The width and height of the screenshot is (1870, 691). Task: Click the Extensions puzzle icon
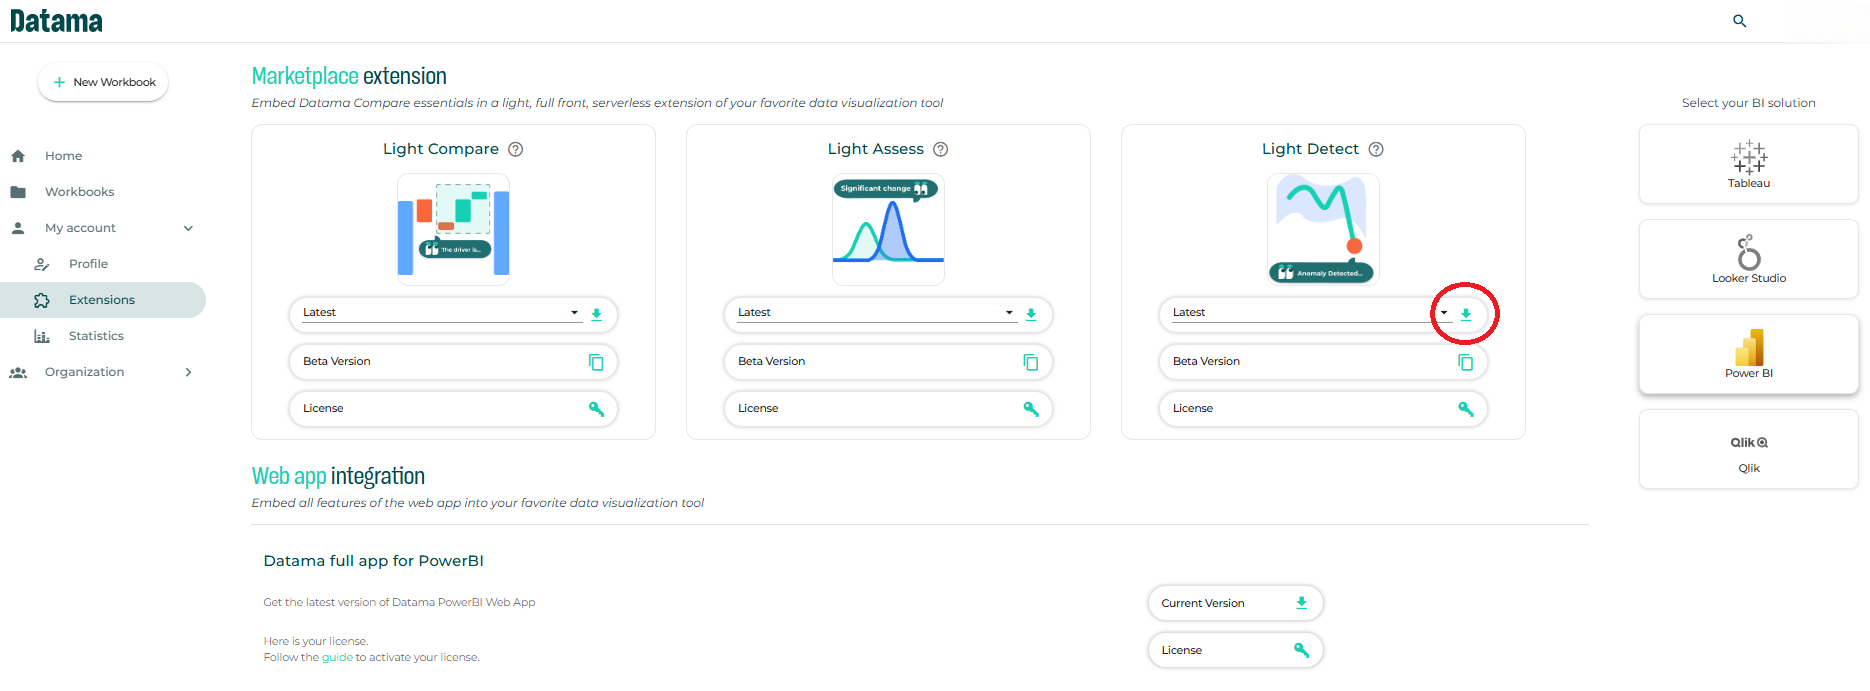pyautogui.click(x=42, y=300)
